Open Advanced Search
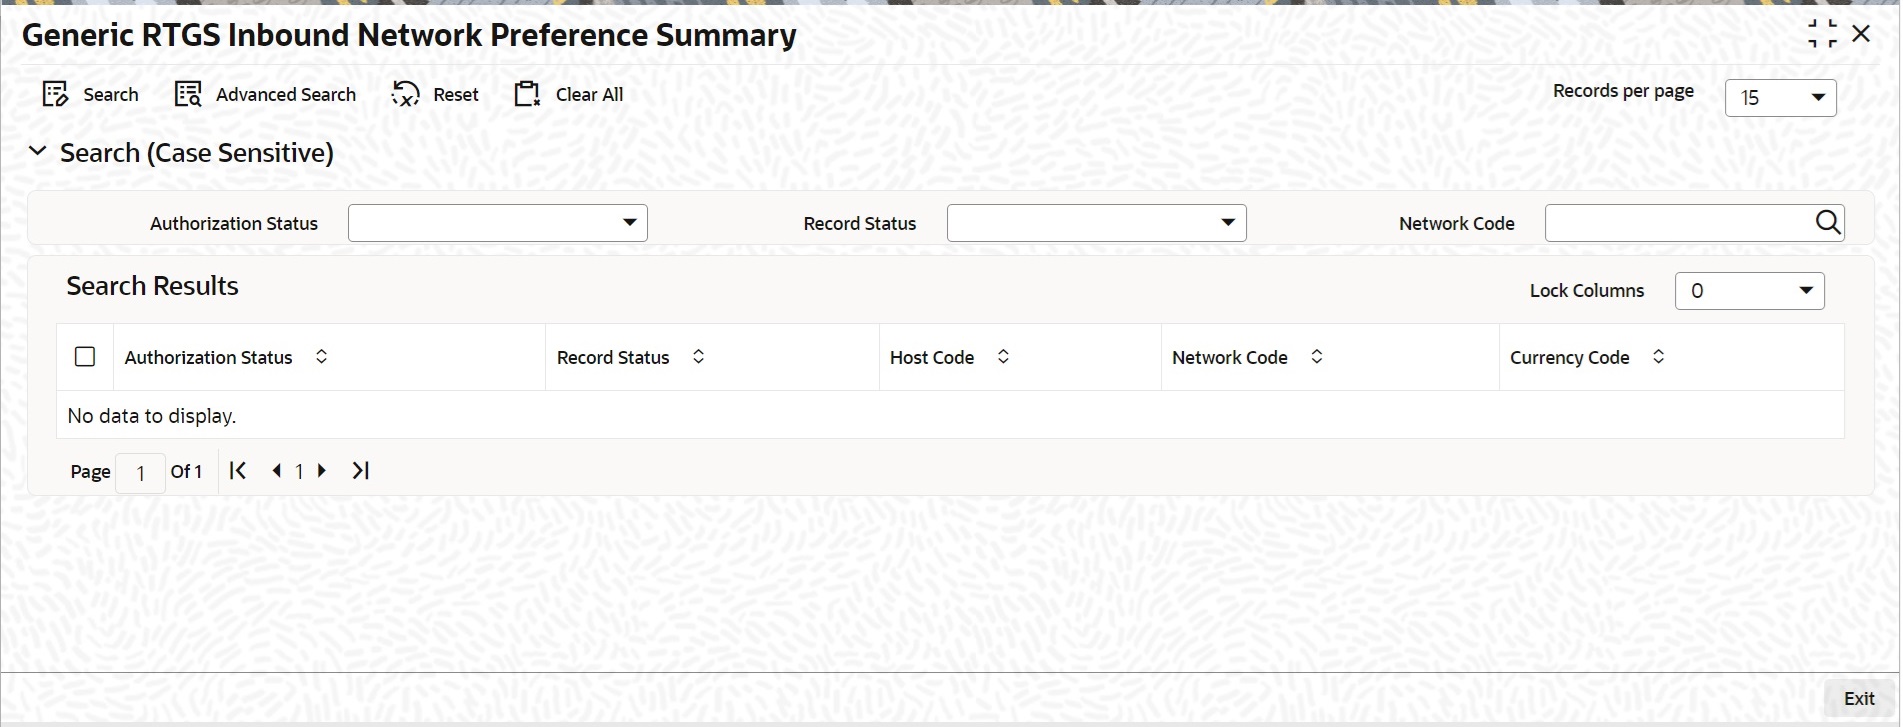Screen dimensions: 1903x727 [x=188, y=94]
